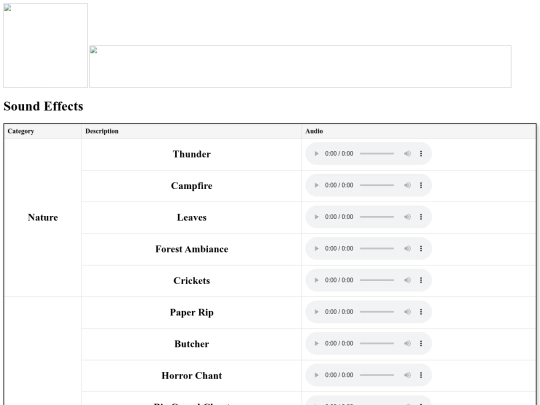Open more options for Horror Chant audio
The image size is (540, 405).
421,375
